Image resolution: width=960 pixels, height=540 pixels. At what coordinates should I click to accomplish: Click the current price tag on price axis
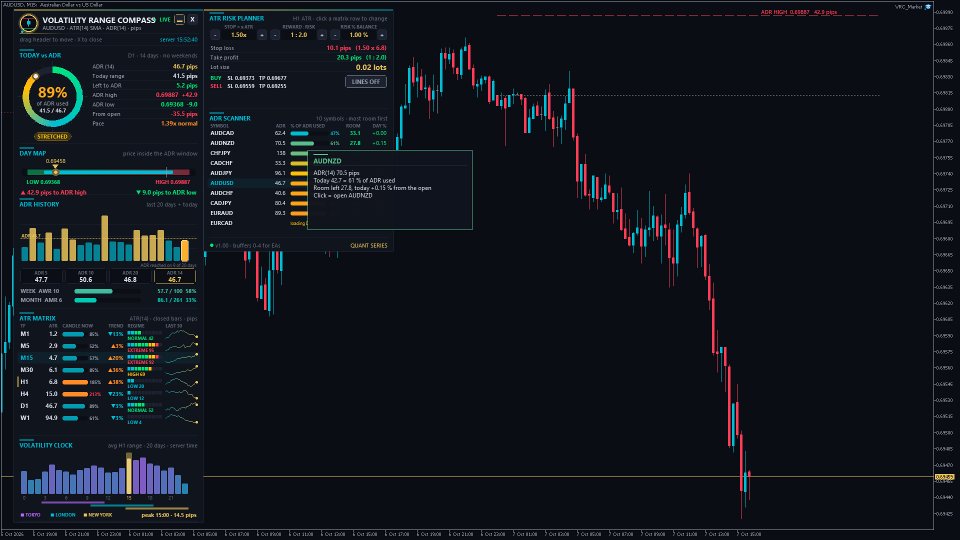pos(945,477)
